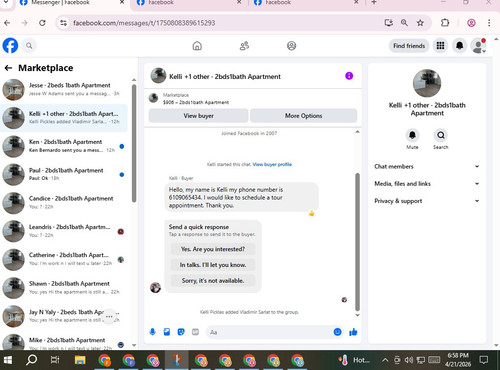Open site information icon in address bar
Screen dimensions: 500x370
coord(63,23)
